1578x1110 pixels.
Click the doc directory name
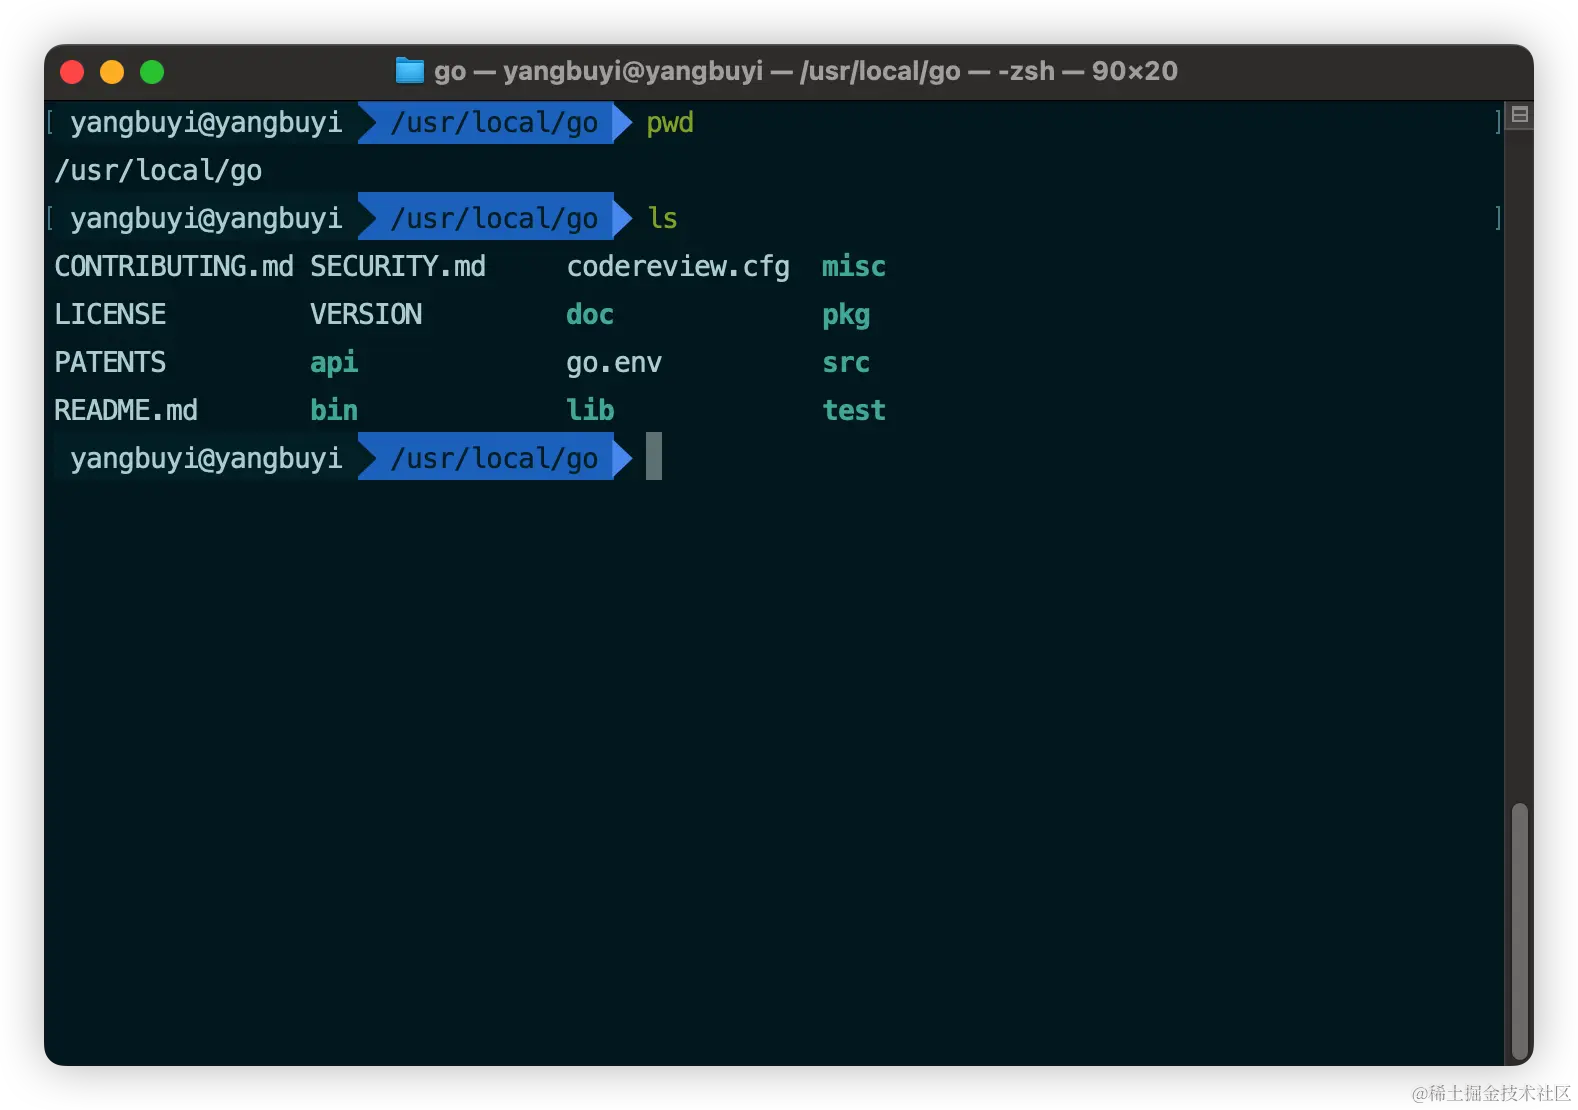[590, 315]
